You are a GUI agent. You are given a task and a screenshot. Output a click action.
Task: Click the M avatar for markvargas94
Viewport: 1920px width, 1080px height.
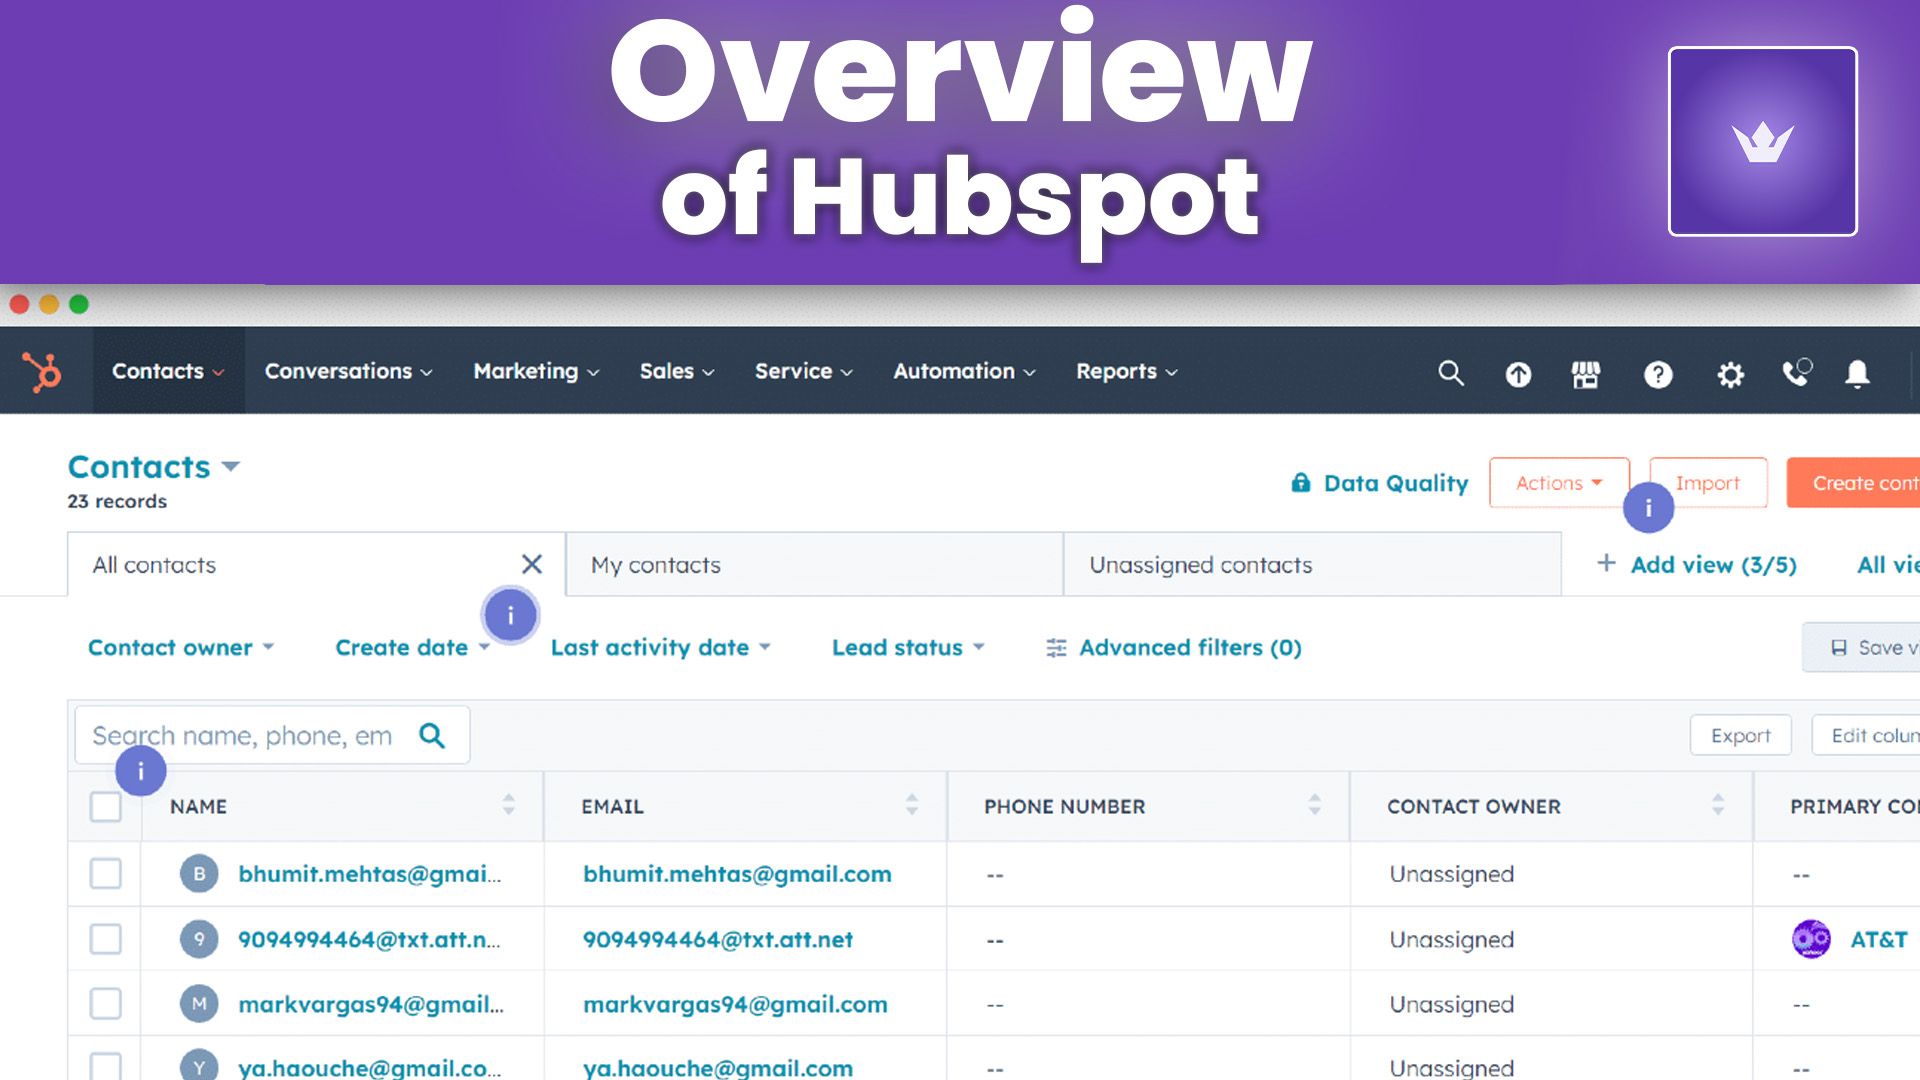199,1004
